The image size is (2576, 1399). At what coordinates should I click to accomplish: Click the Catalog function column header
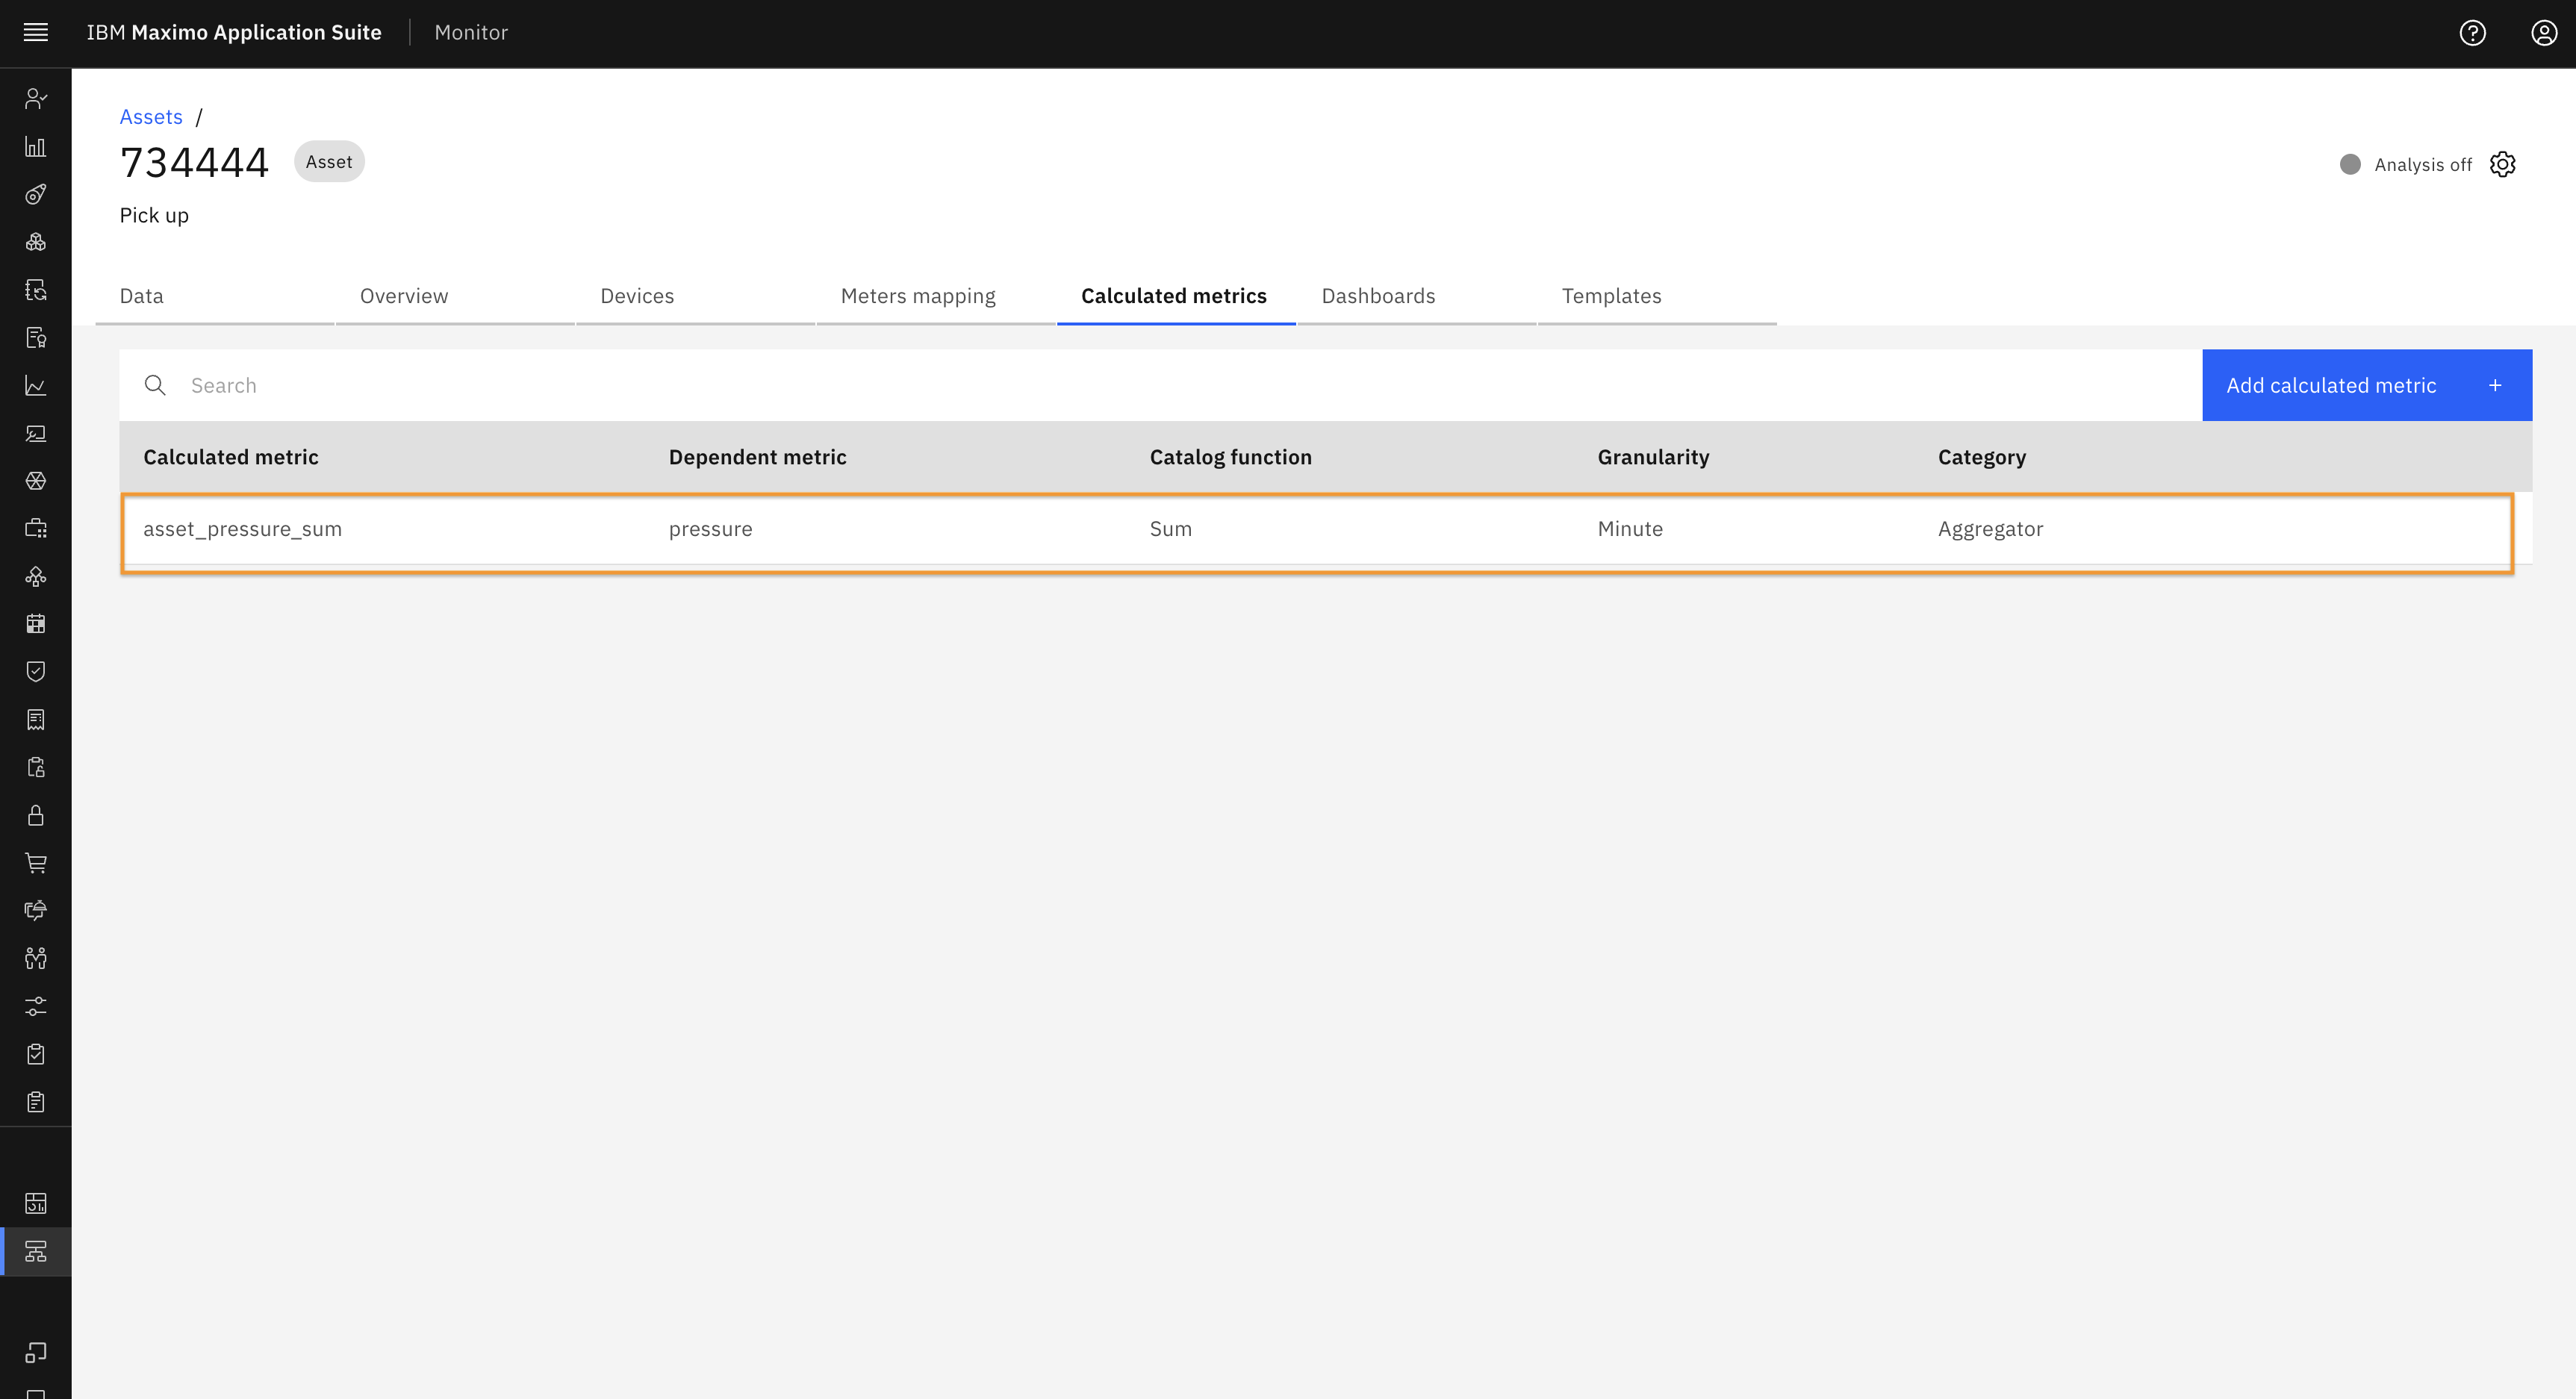pyautogui.click(x=1230, y=457)
